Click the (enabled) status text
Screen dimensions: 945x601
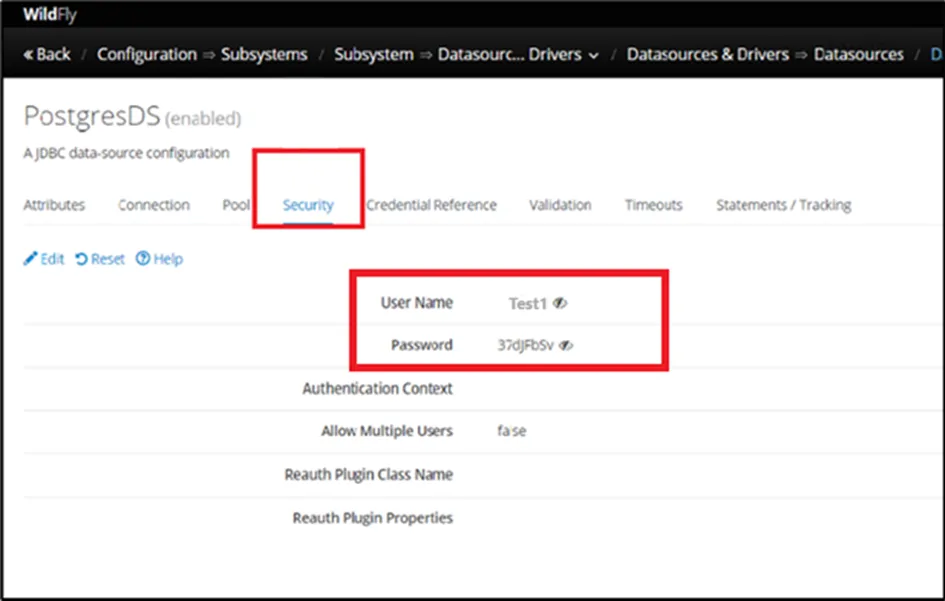pos(203,119)
